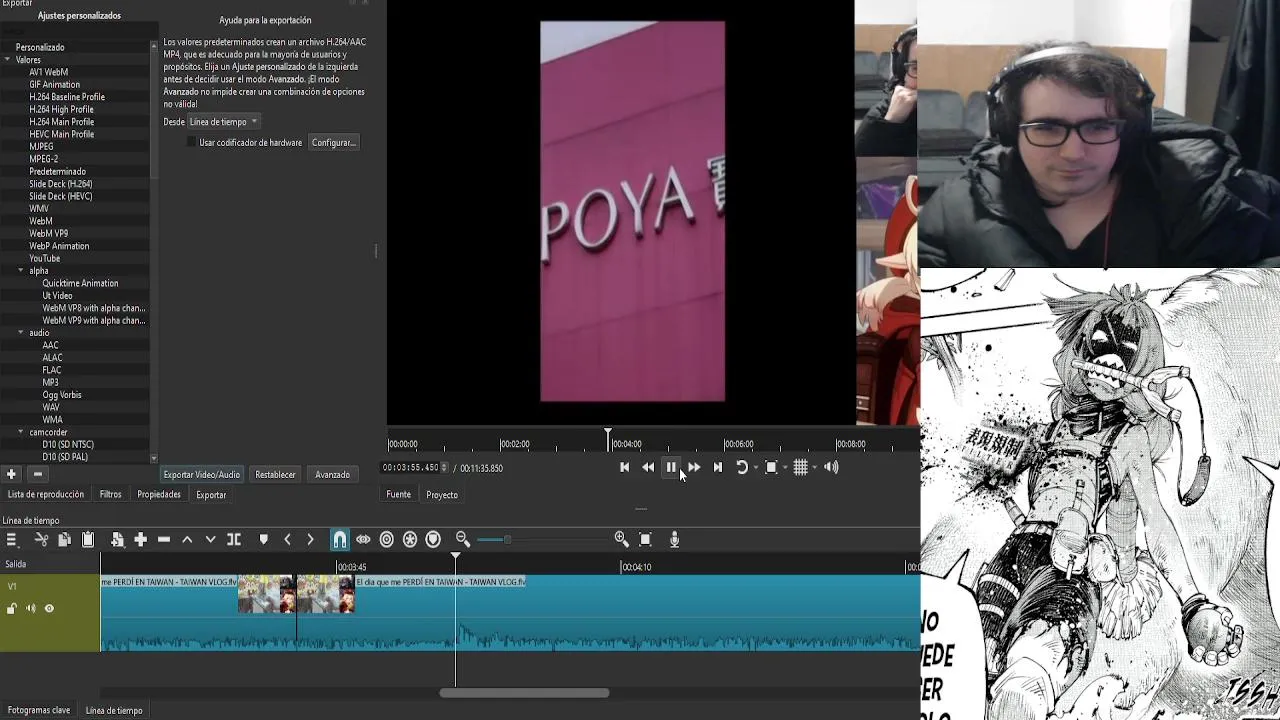The height and width of the screenshot is (720, 1280).
Task: Click the fast forward playback button
Action: tap(694, 467)
